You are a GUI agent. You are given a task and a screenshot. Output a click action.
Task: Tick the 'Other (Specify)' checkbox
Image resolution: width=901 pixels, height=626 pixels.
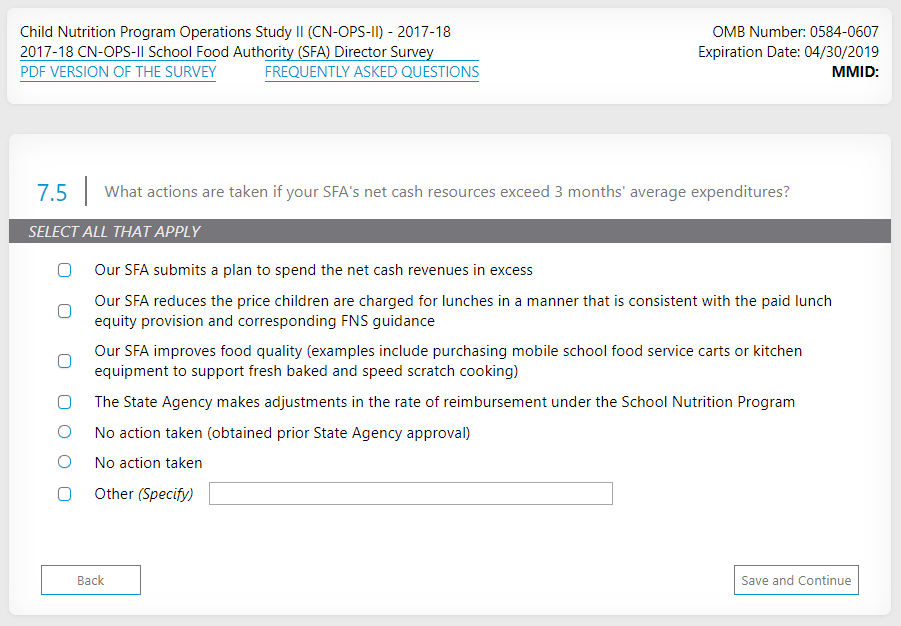tap(65, 494)
